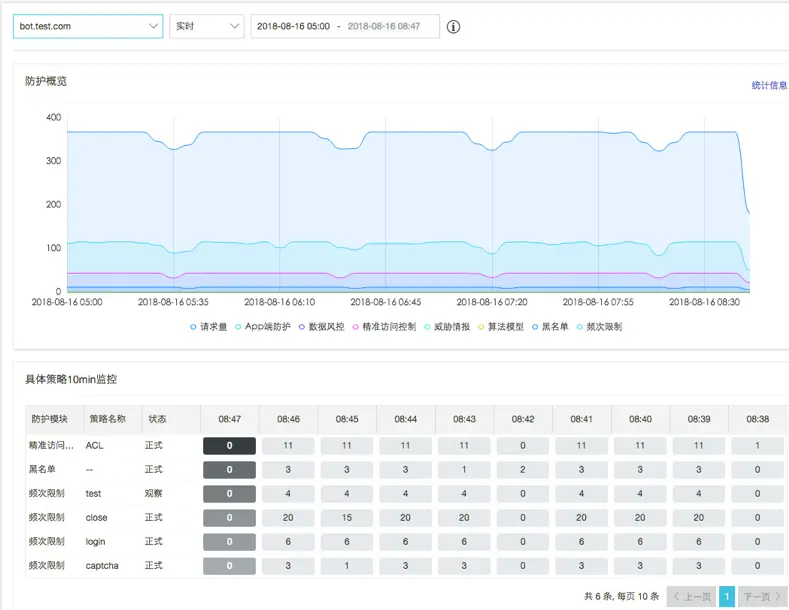Click the captcha value 1 at 08:45

pyautogui.click(x=347, y=566)
